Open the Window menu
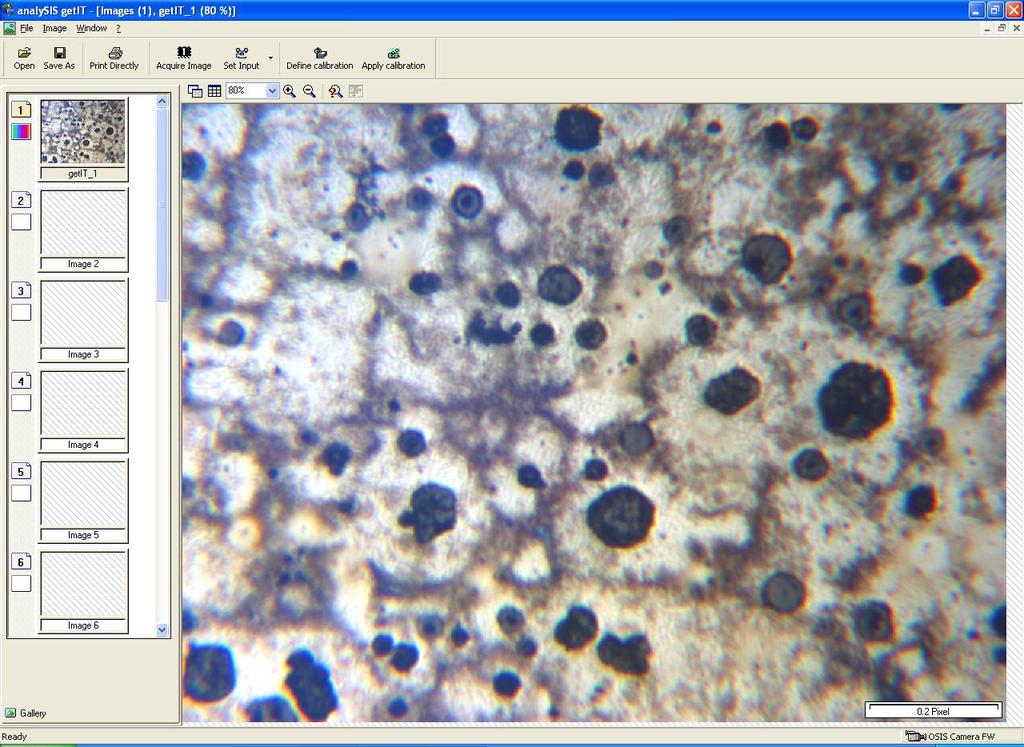 [91, 28]
